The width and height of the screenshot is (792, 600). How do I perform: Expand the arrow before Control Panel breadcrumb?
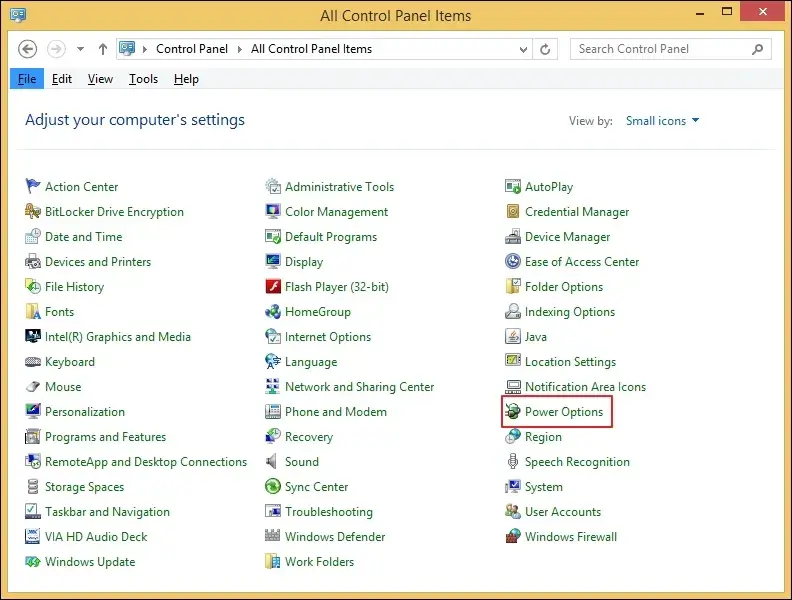pyautogui.click(x=145, y=49)
